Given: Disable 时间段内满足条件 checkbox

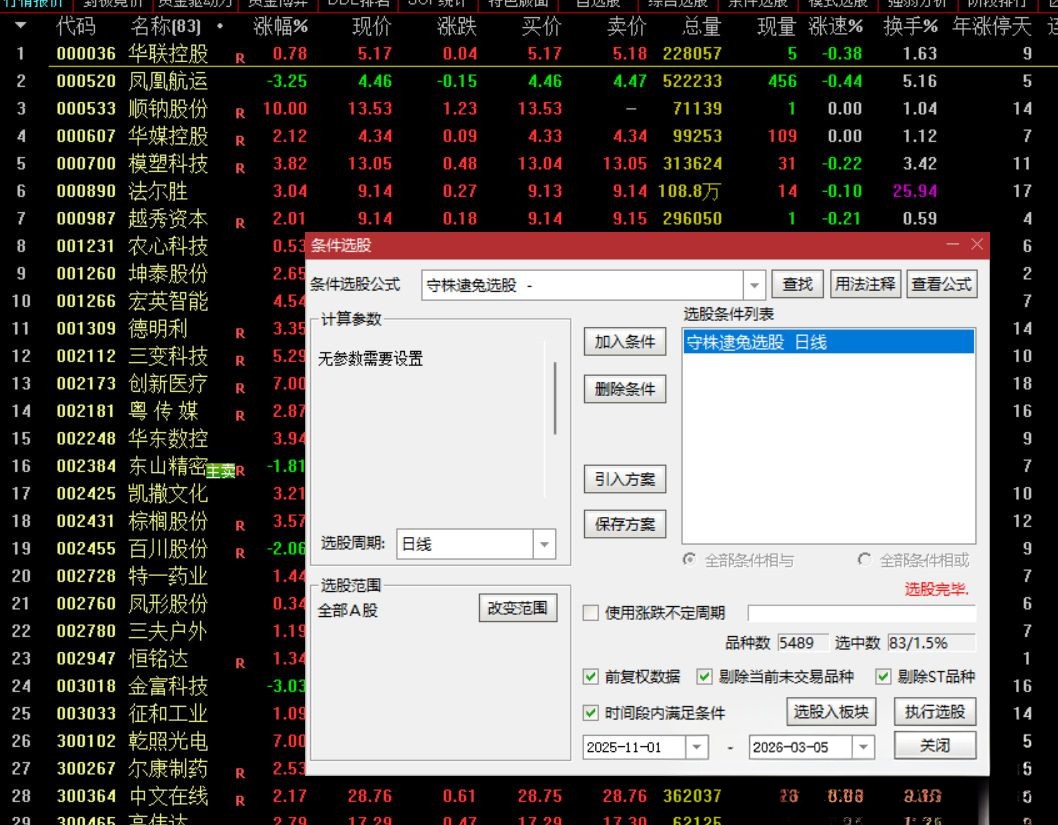Looking at the screenshot, I should tap(591, 713).
